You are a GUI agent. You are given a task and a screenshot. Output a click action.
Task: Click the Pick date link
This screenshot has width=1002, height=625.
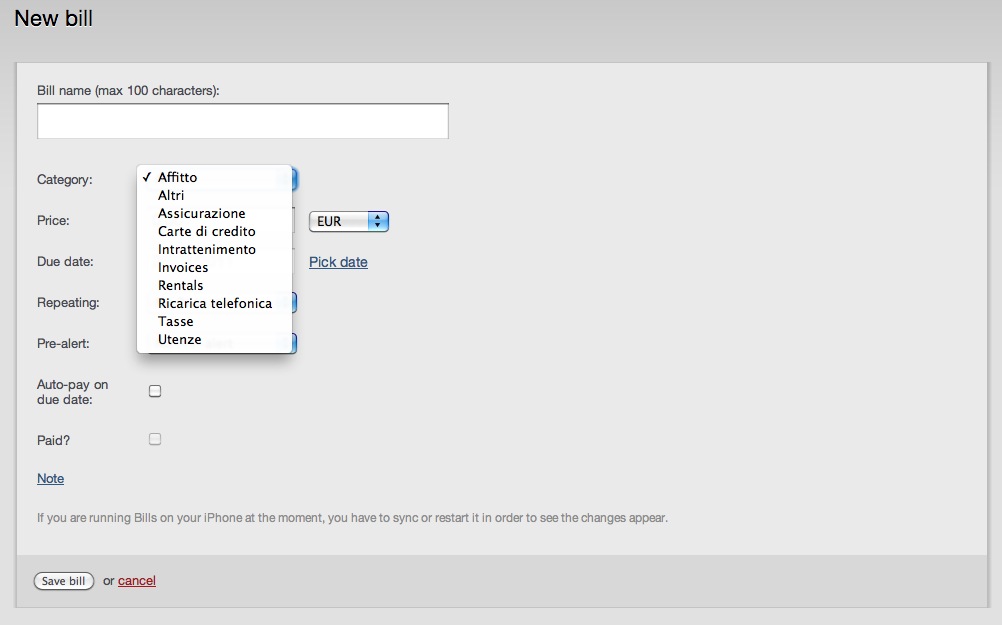click(338, 262)
